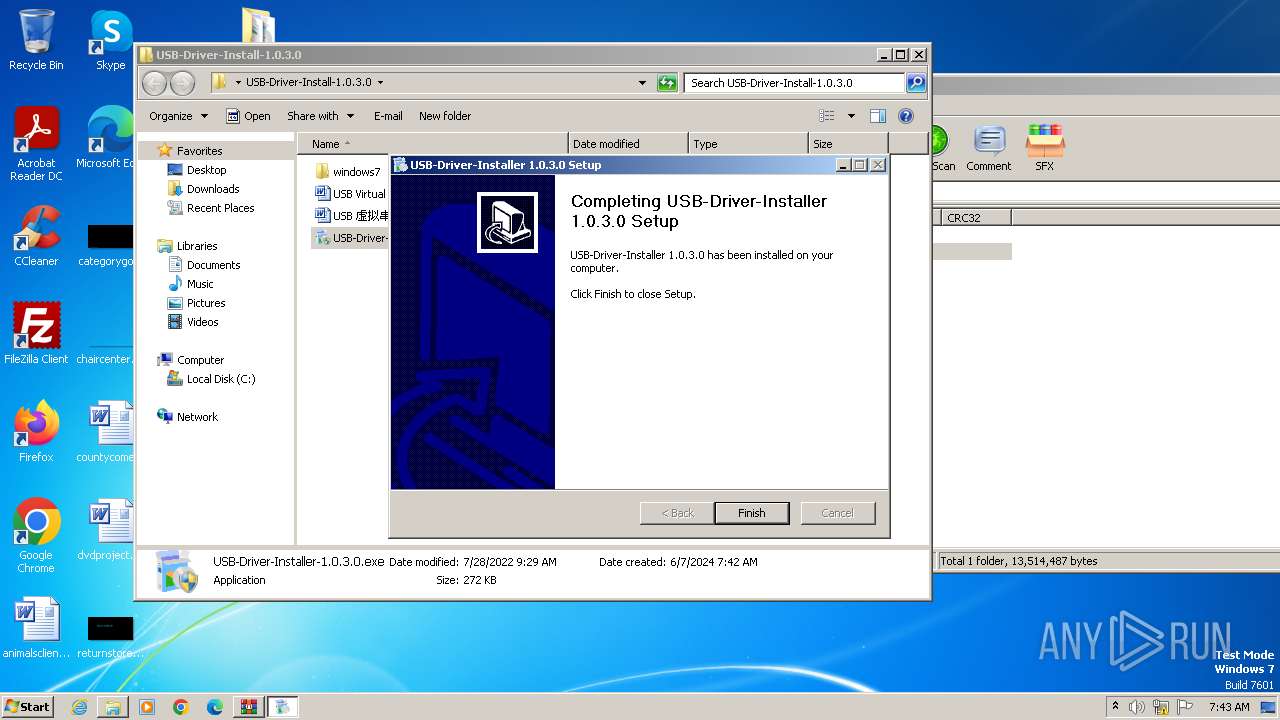Show hidden system tray icons
Viewport: 1280px width, 720px height.
pos(1115,706)
